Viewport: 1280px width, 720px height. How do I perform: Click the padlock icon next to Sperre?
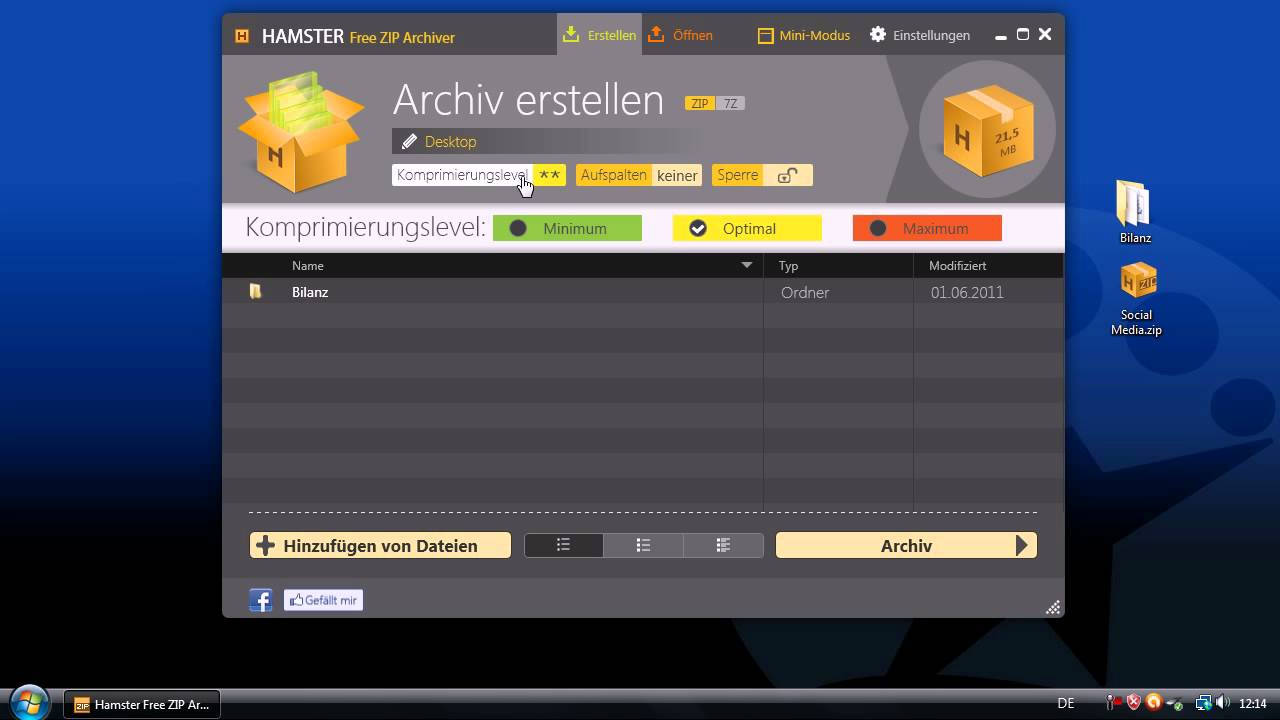tap(788, 175)
